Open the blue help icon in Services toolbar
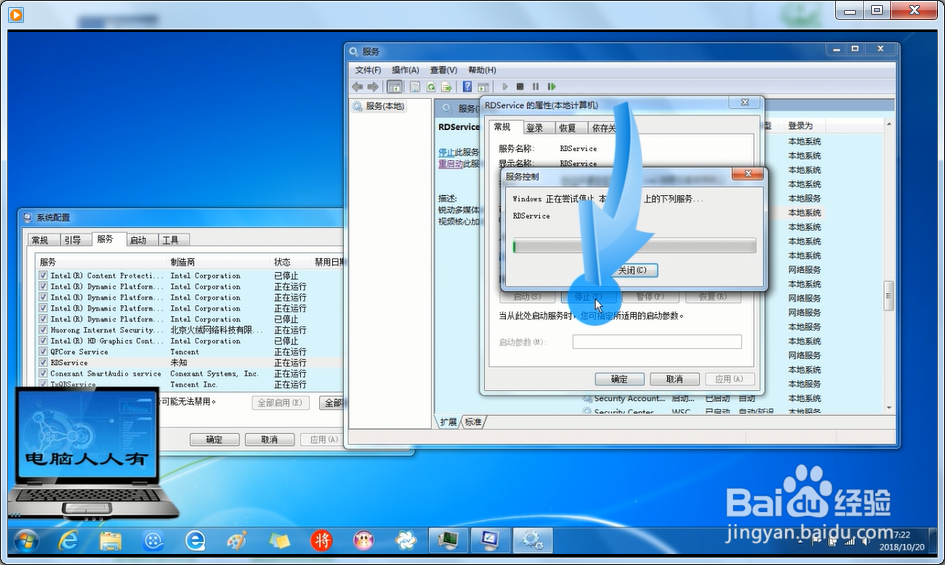This screenshot has width=945, height=565. [x=467, y=87]
